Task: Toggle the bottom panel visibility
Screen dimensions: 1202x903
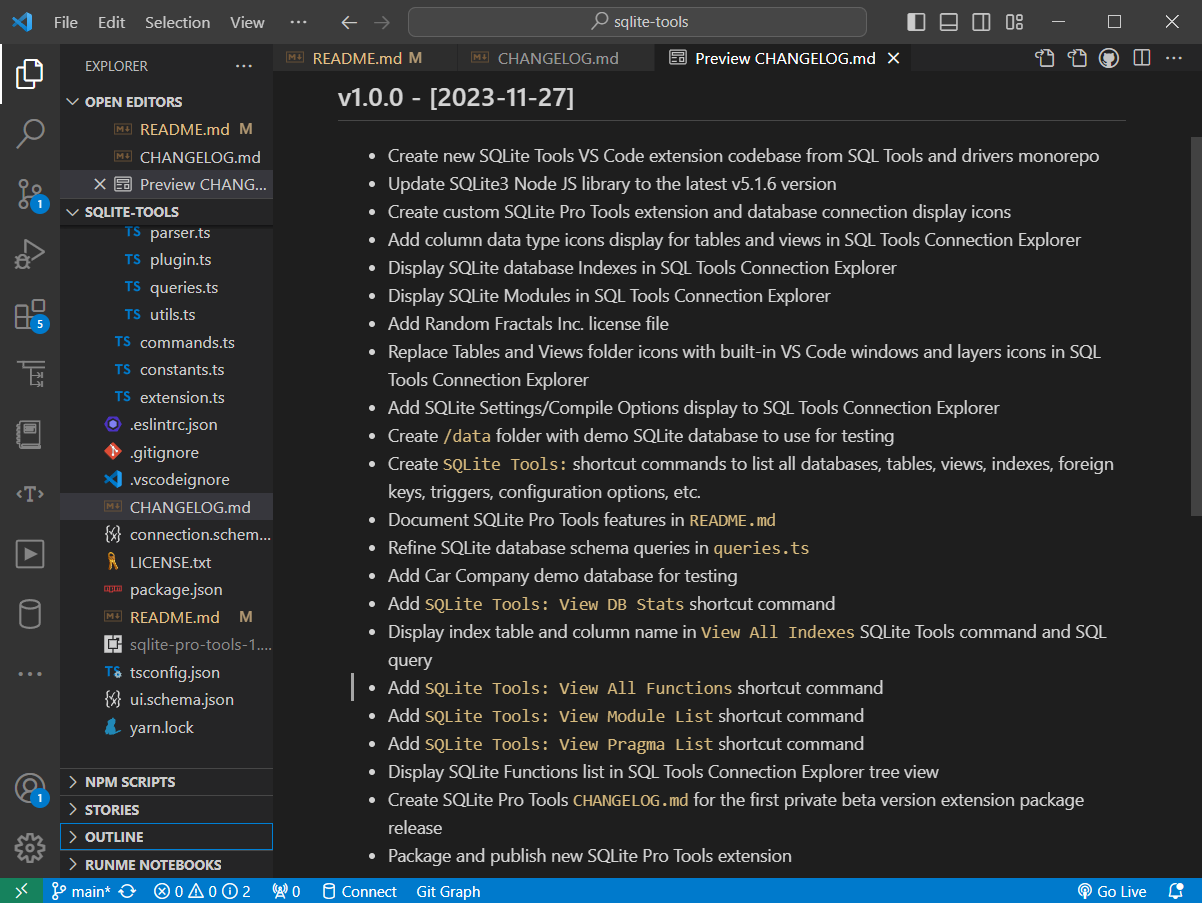Action: pos(949,22)
